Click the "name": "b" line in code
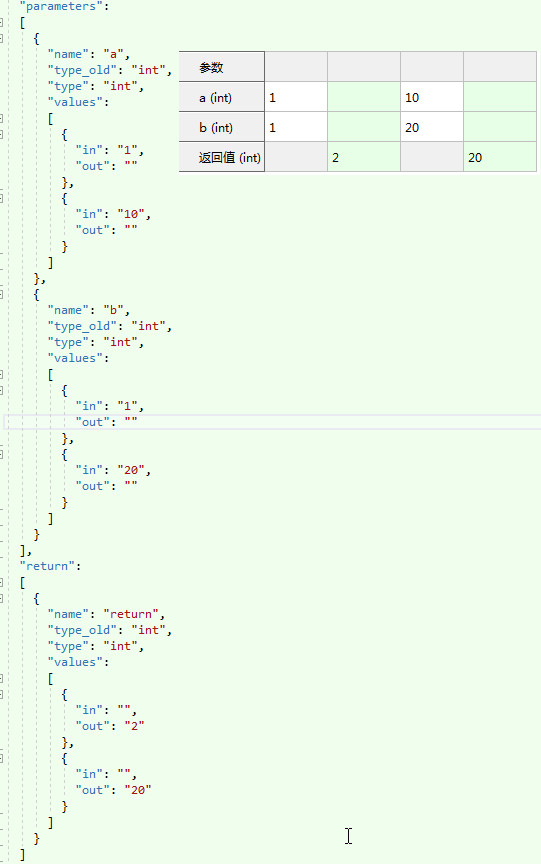The image size is (541, 864). coord(88,310)
